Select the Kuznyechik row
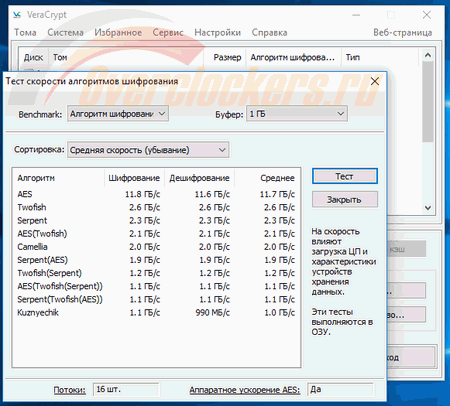The height and width of the screenshot is (406, 450). [156, 313]
